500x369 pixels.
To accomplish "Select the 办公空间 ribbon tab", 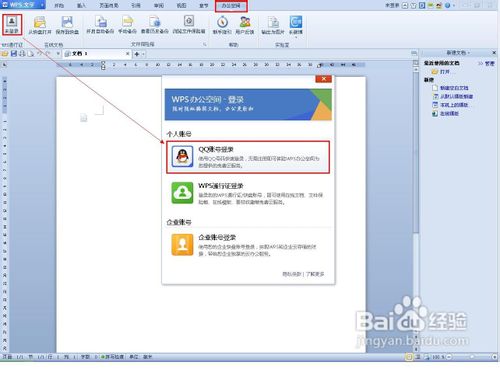I will pos(231,6).
